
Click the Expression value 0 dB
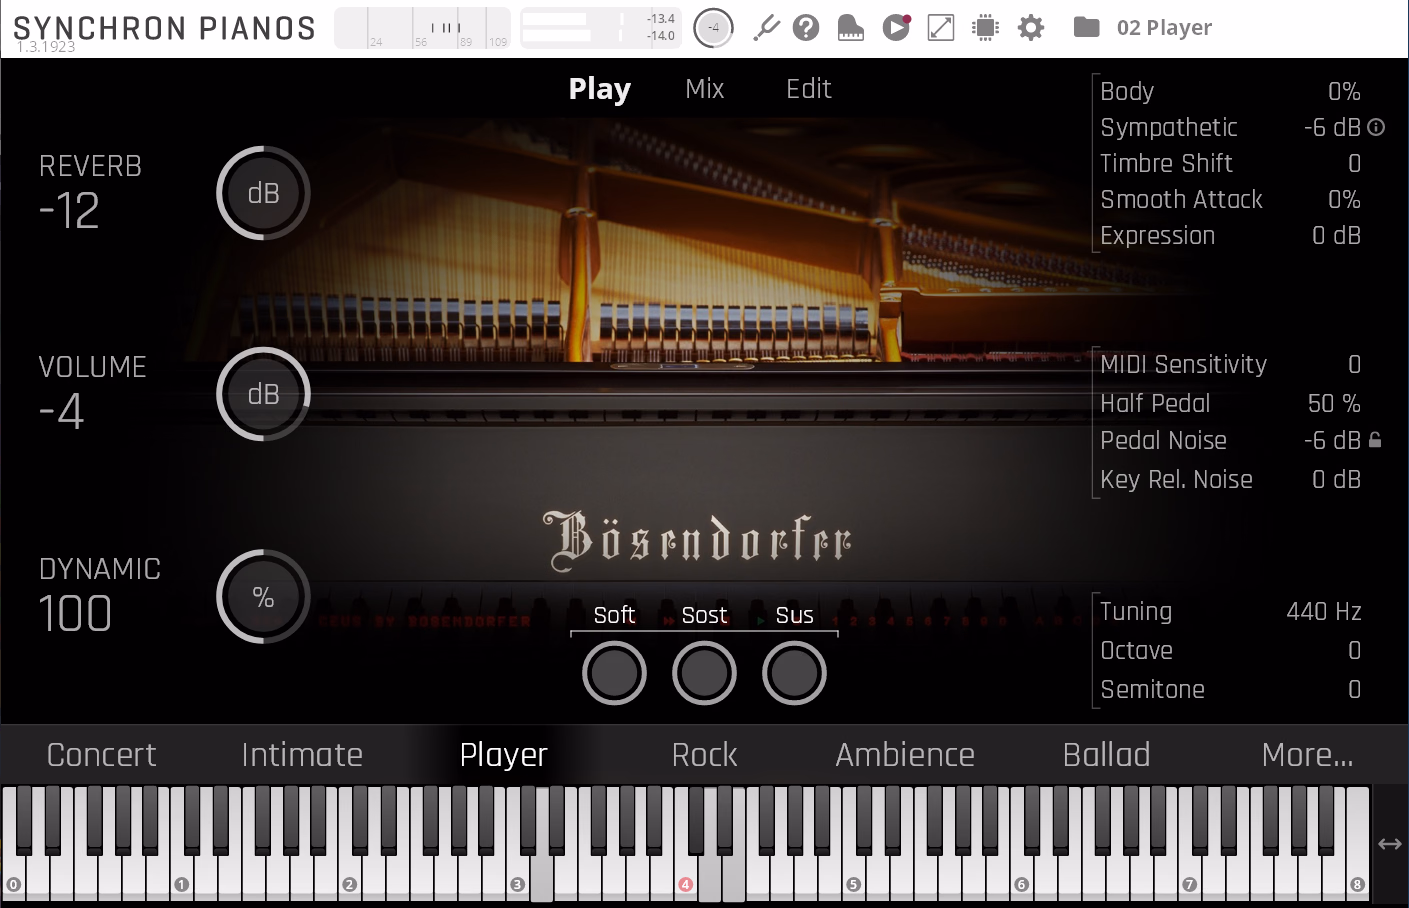pos(1336,235)
